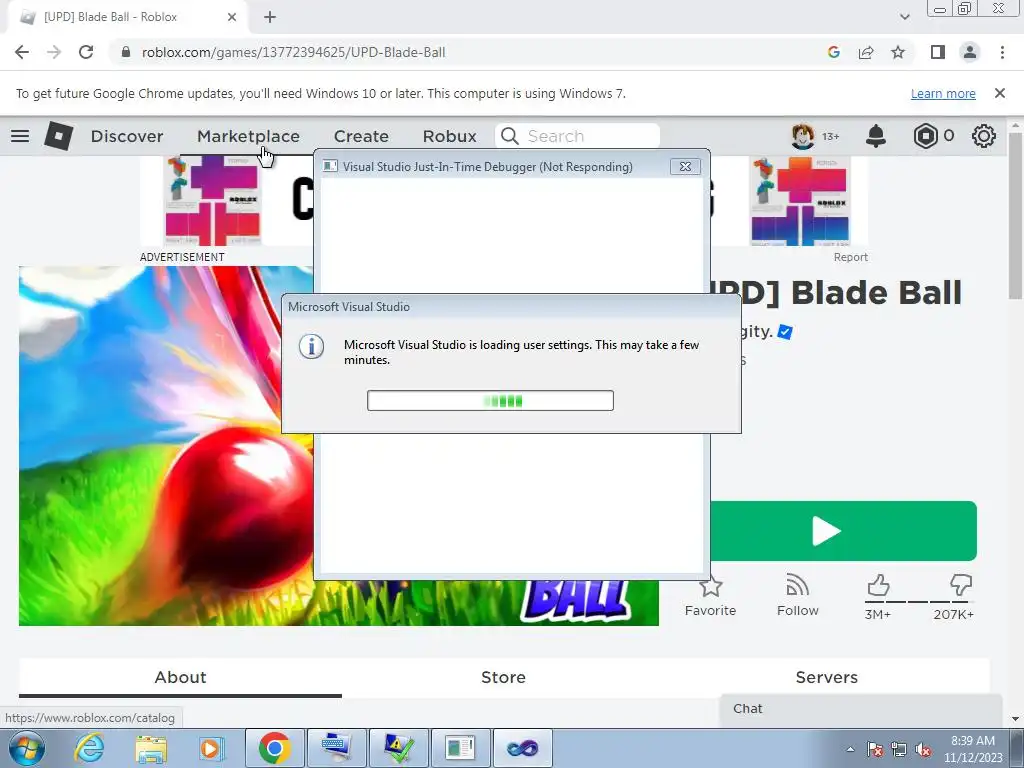The height and width of the screenshot is (768, 1024).
Task: Click the Visual Studio loading progress bar
Action: (x=490, y=400)
